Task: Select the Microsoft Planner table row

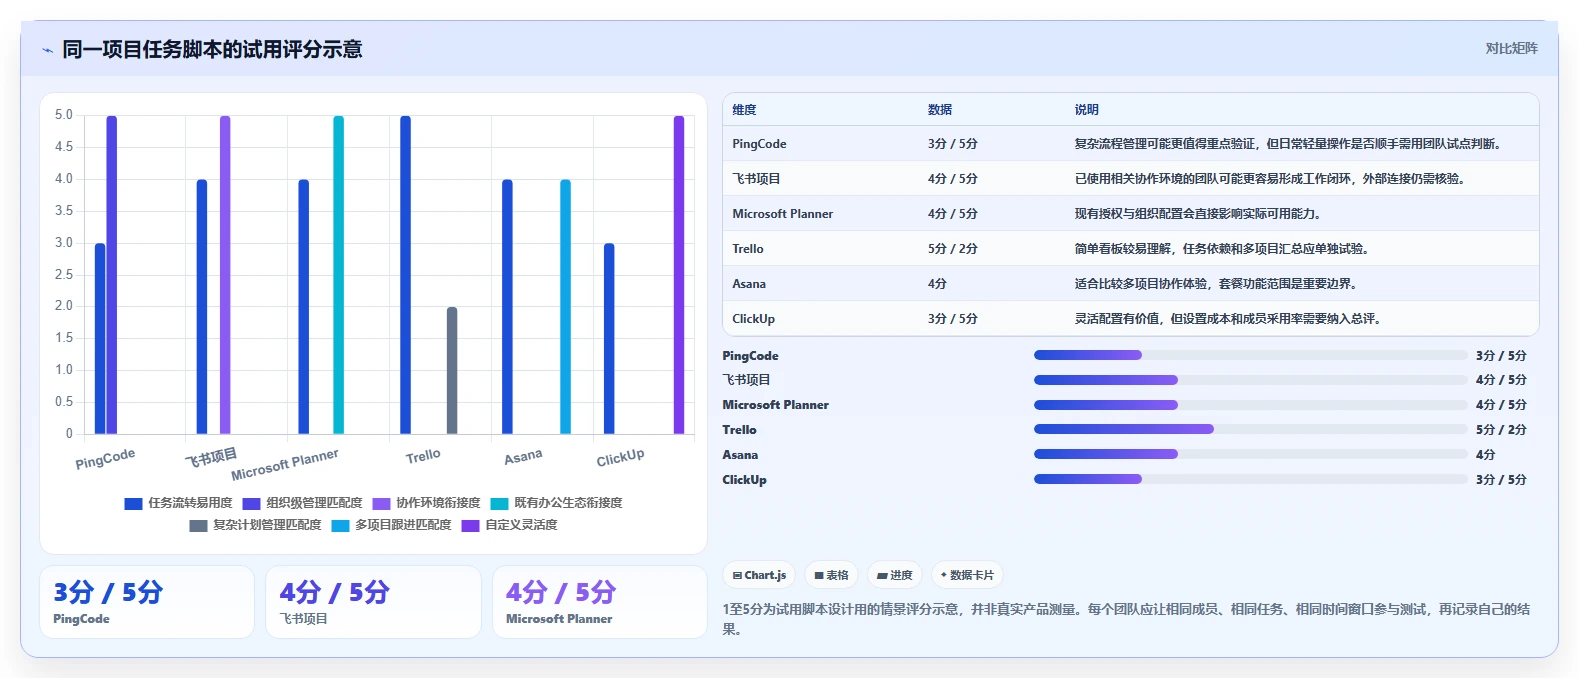Action: [x=1131, y=214]
